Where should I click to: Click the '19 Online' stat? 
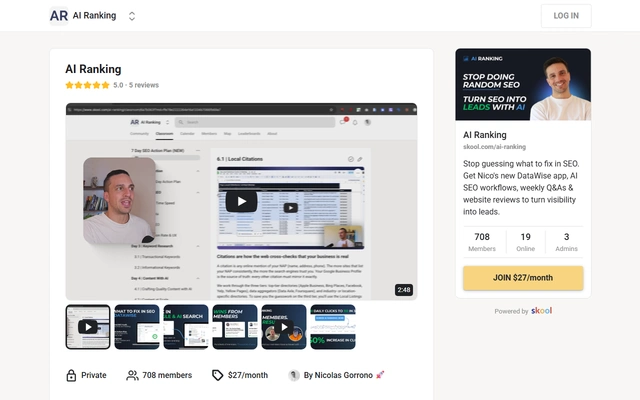[525, 242]
